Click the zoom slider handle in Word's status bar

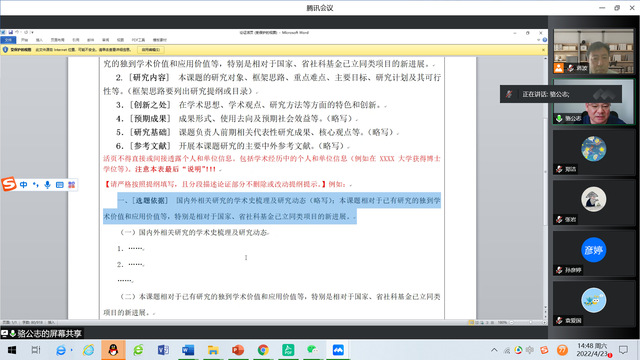pos(530,322)
